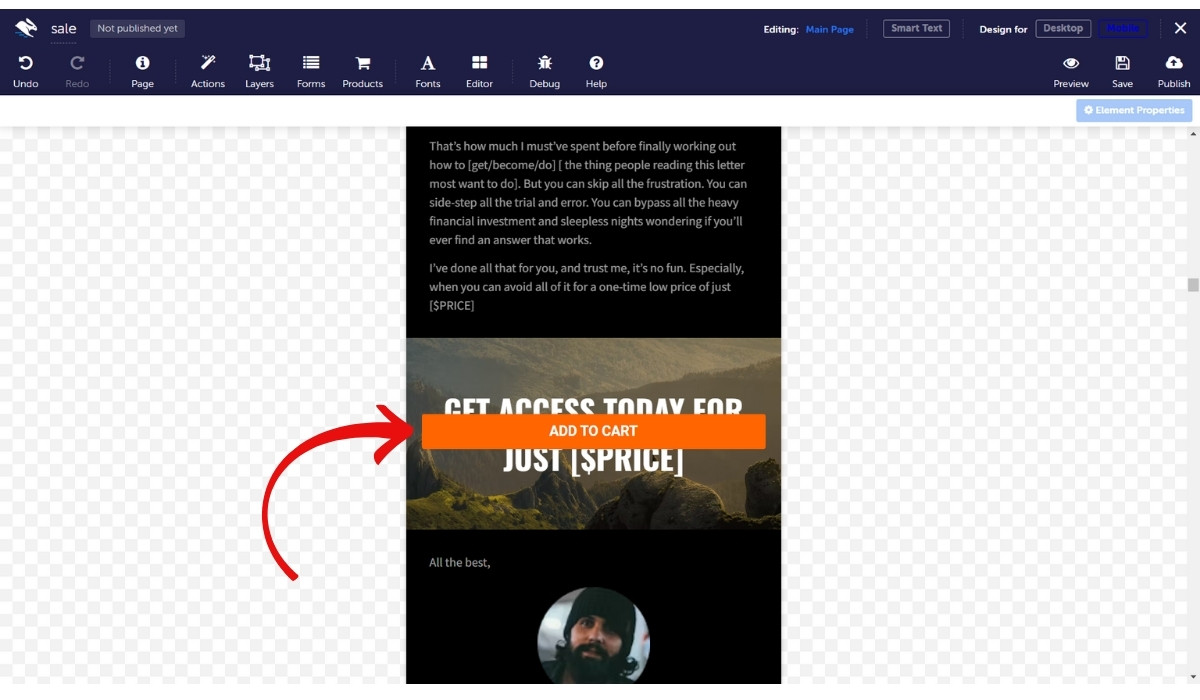Viewport: 1200px width, 700px height.
Task: Open the Layers panel
Action: tap(259, 63)
